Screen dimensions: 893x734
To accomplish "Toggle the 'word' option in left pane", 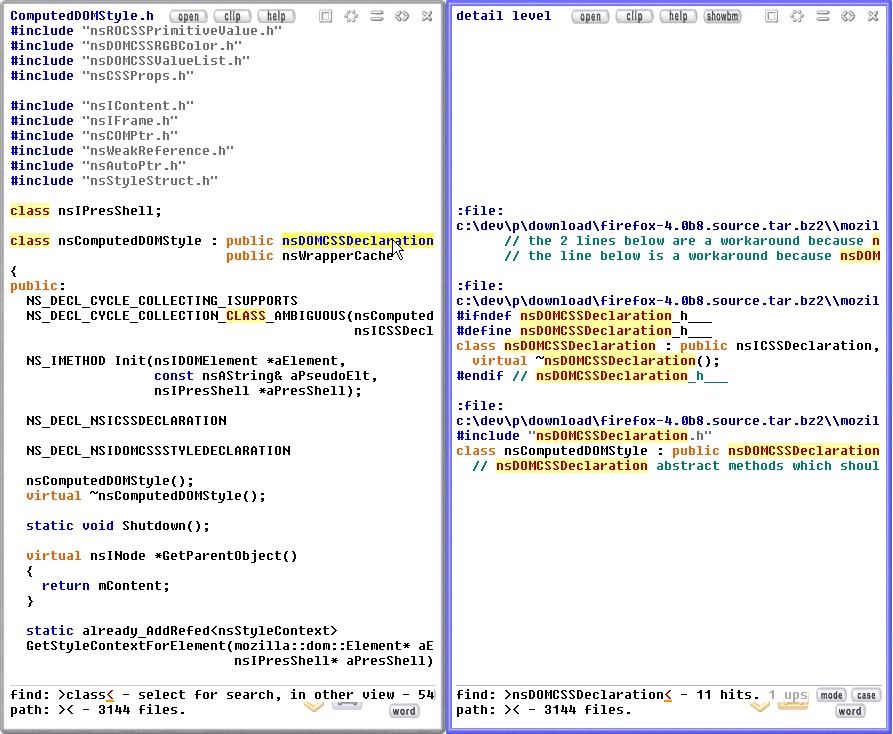I will (x=404, y=711).
